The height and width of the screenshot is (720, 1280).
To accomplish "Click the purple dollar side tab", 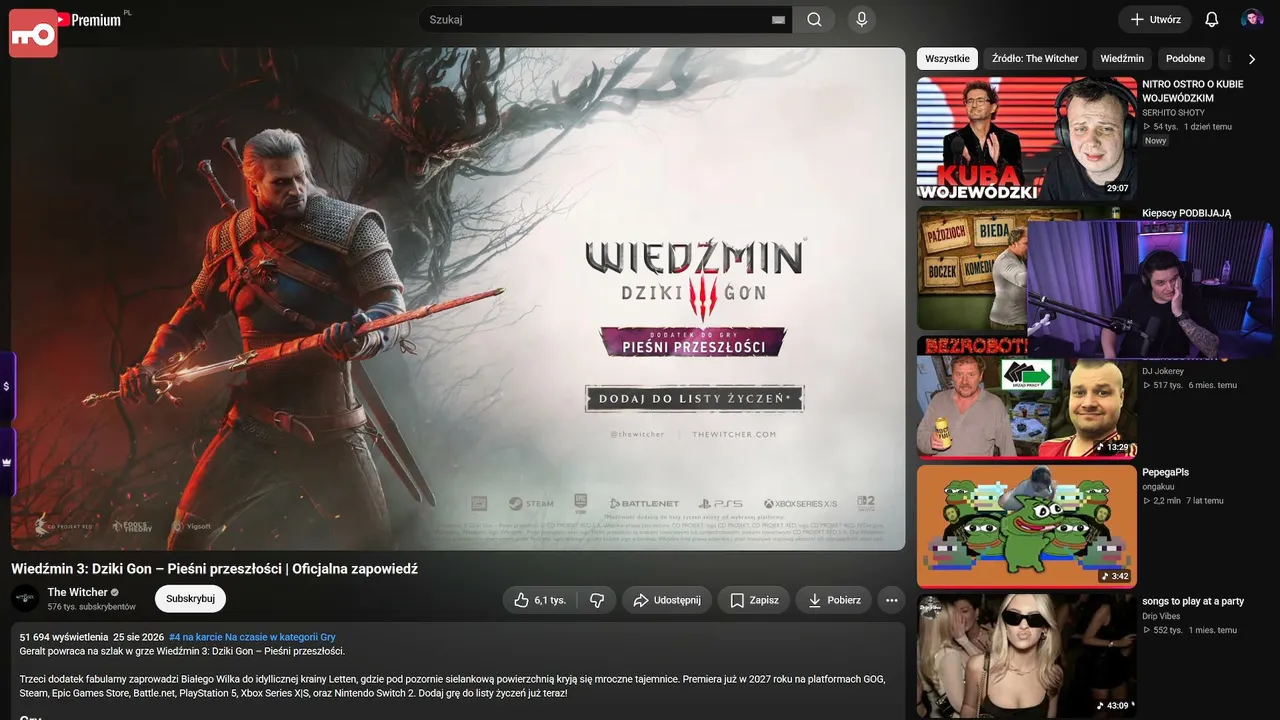I will (x=7, y=385).
